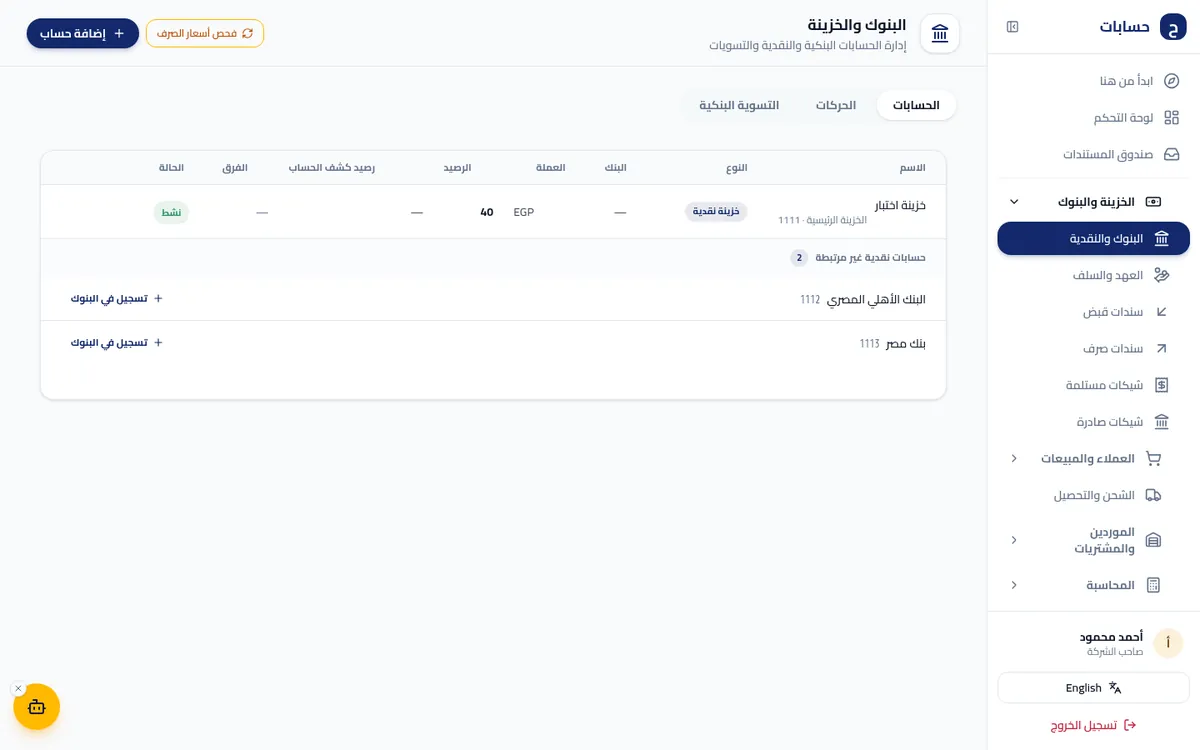Collapse the الخزينة والبنوك section chevron
This screenshot has height=750, width=1200.
(x=1014, y=202)
